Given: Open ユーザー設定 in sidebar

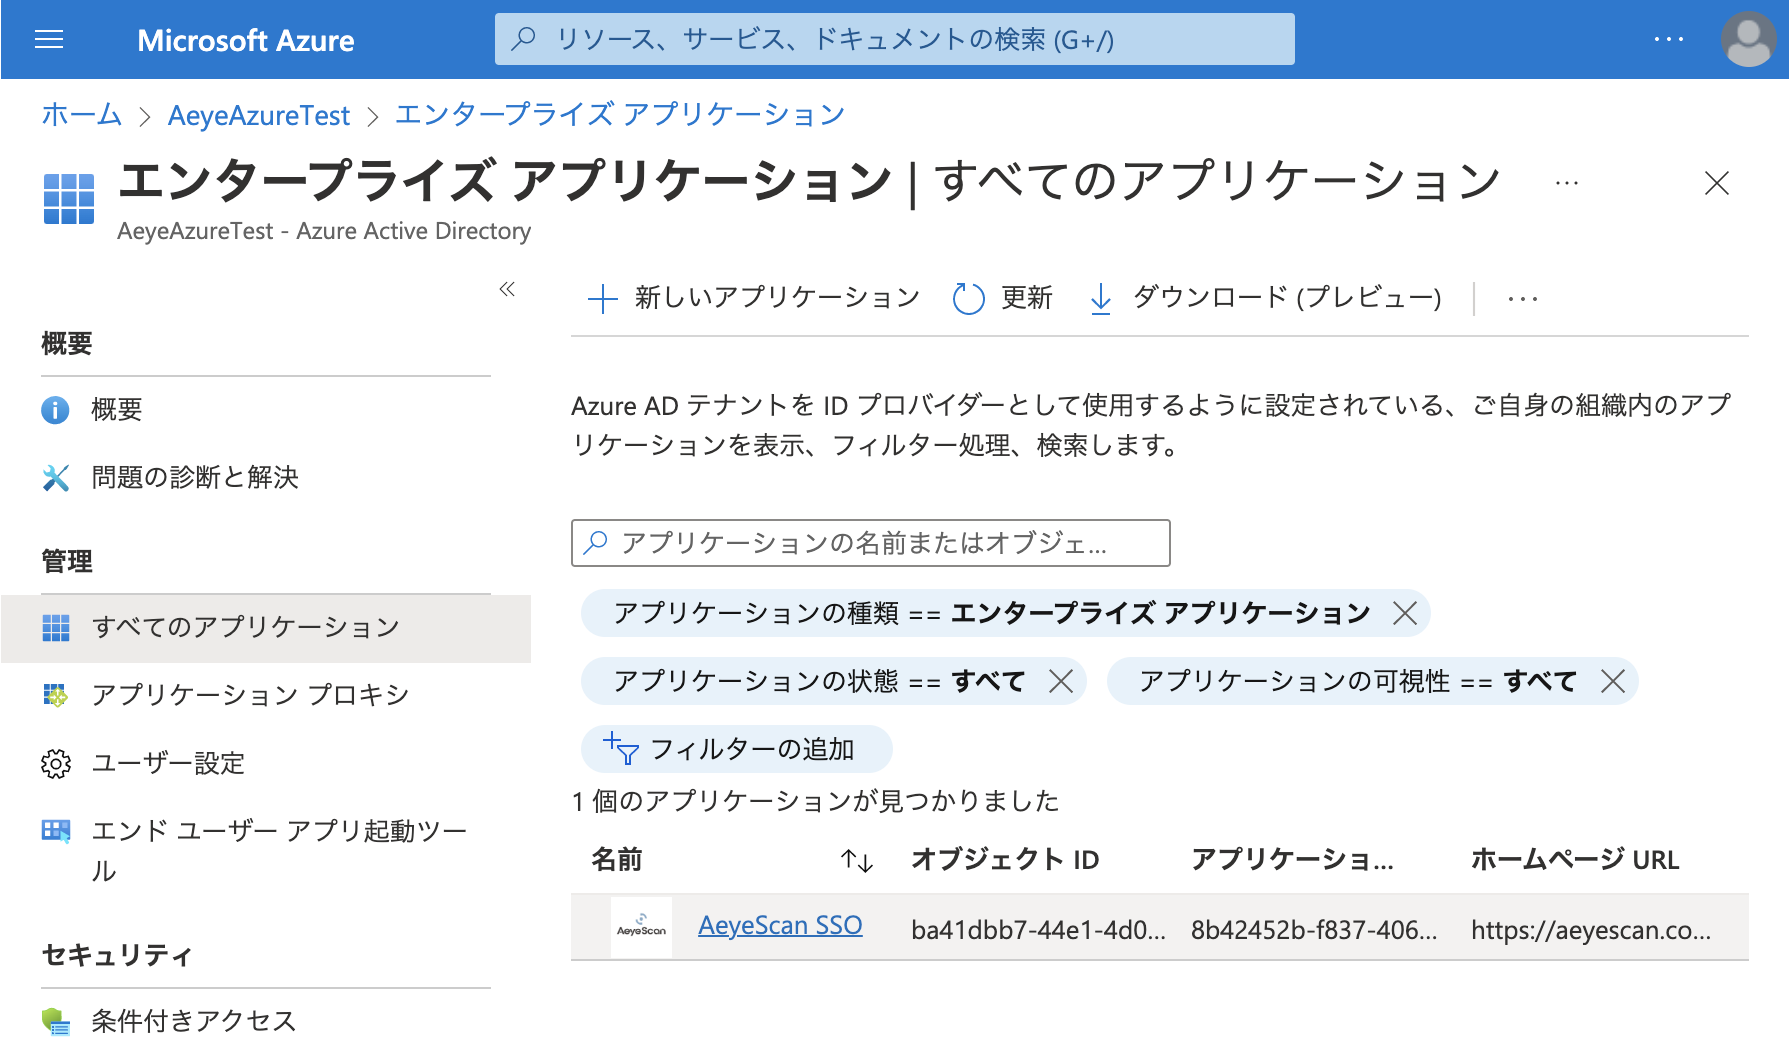Looking at the screenshot, I should click(x=168, y=763).
